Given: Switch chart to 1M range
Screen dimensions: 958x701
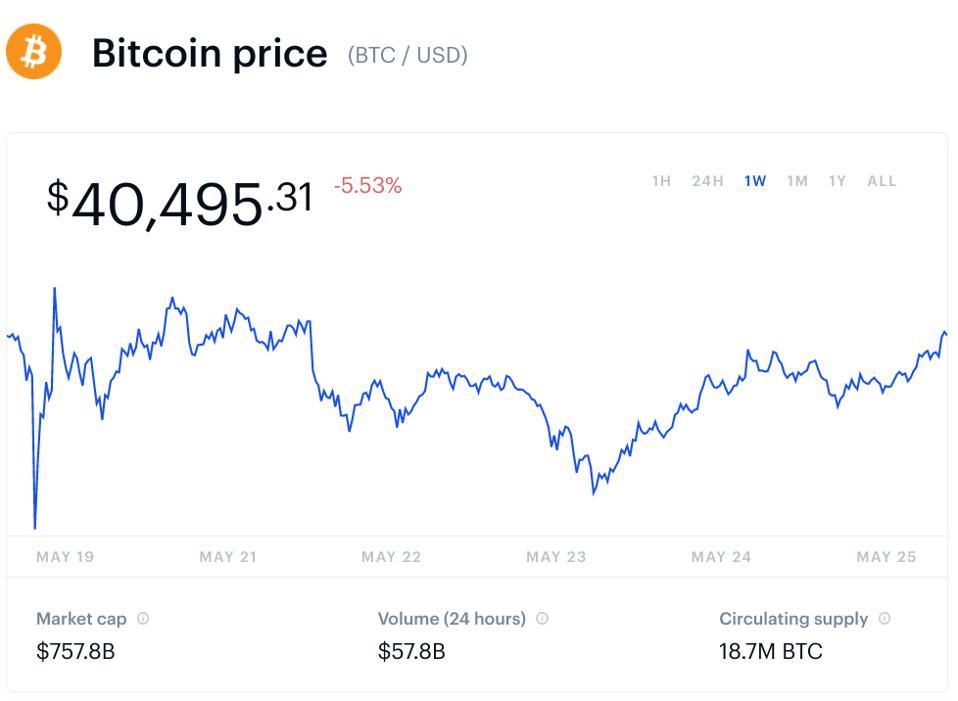Looking at the screenshot, I should click(797, 181).
